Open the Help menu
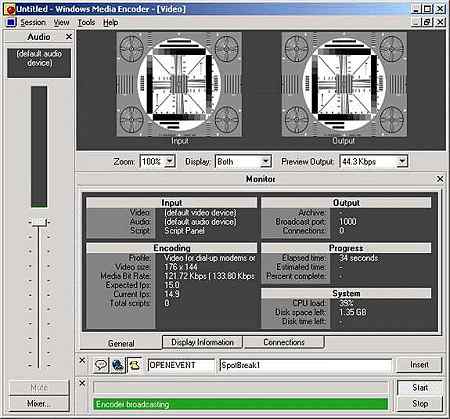 coord(111,22)
